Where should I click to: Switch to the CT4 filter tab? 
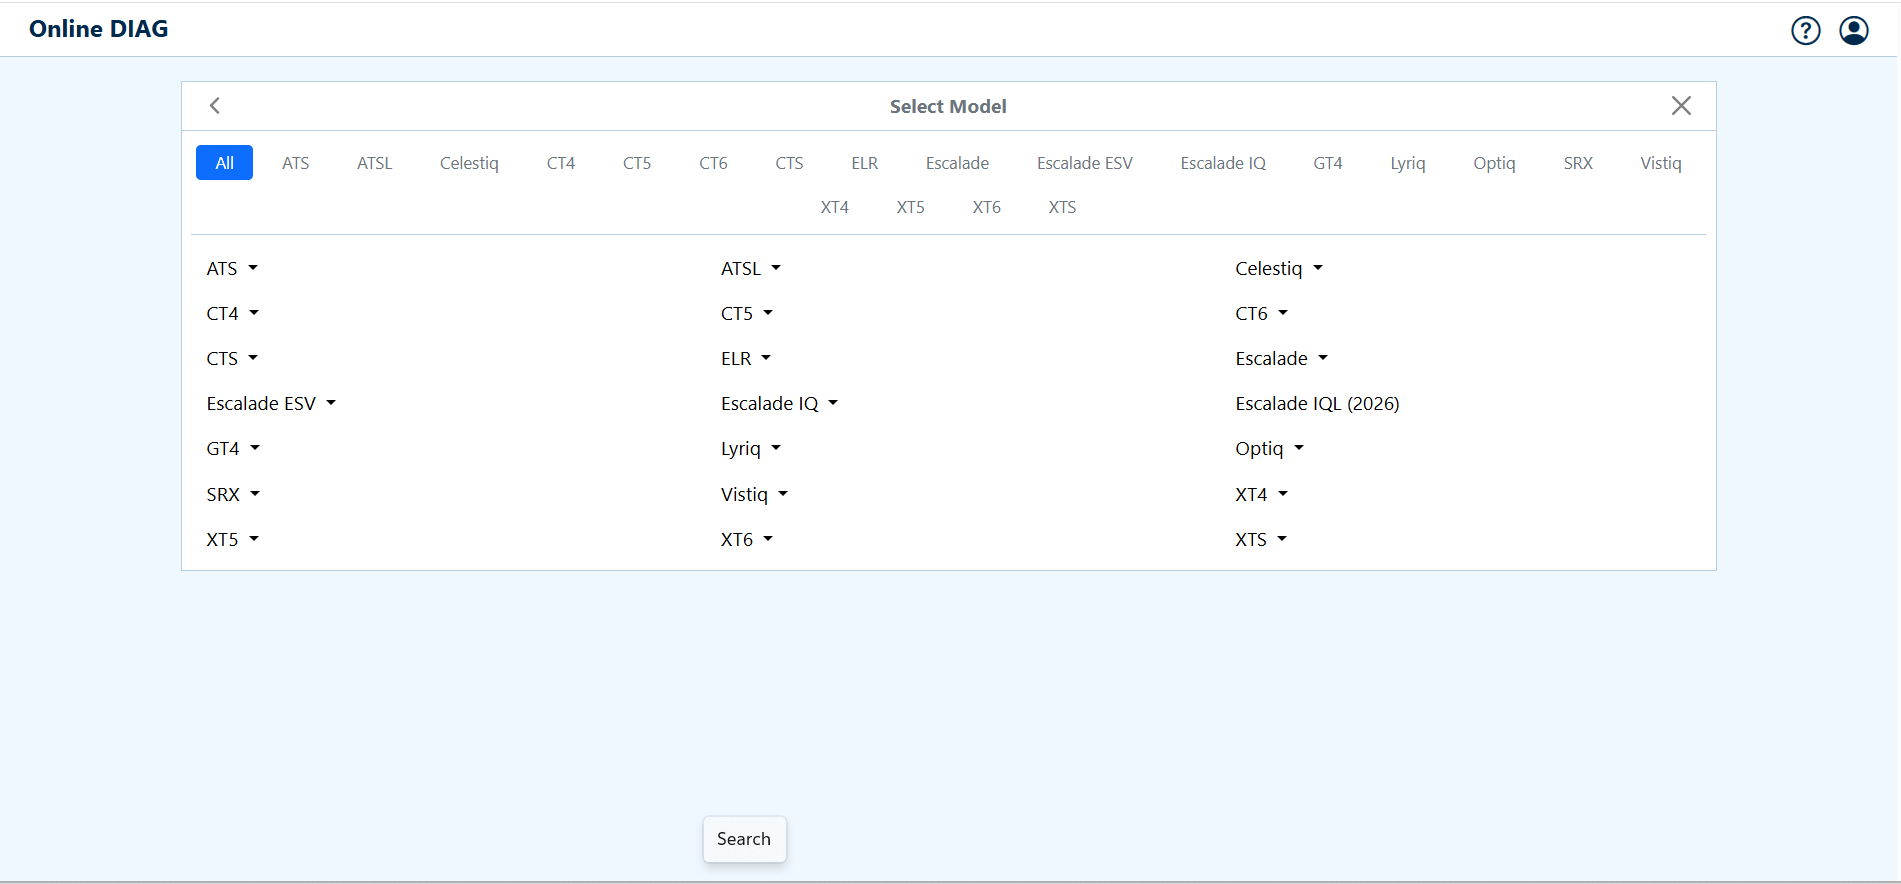560,163
